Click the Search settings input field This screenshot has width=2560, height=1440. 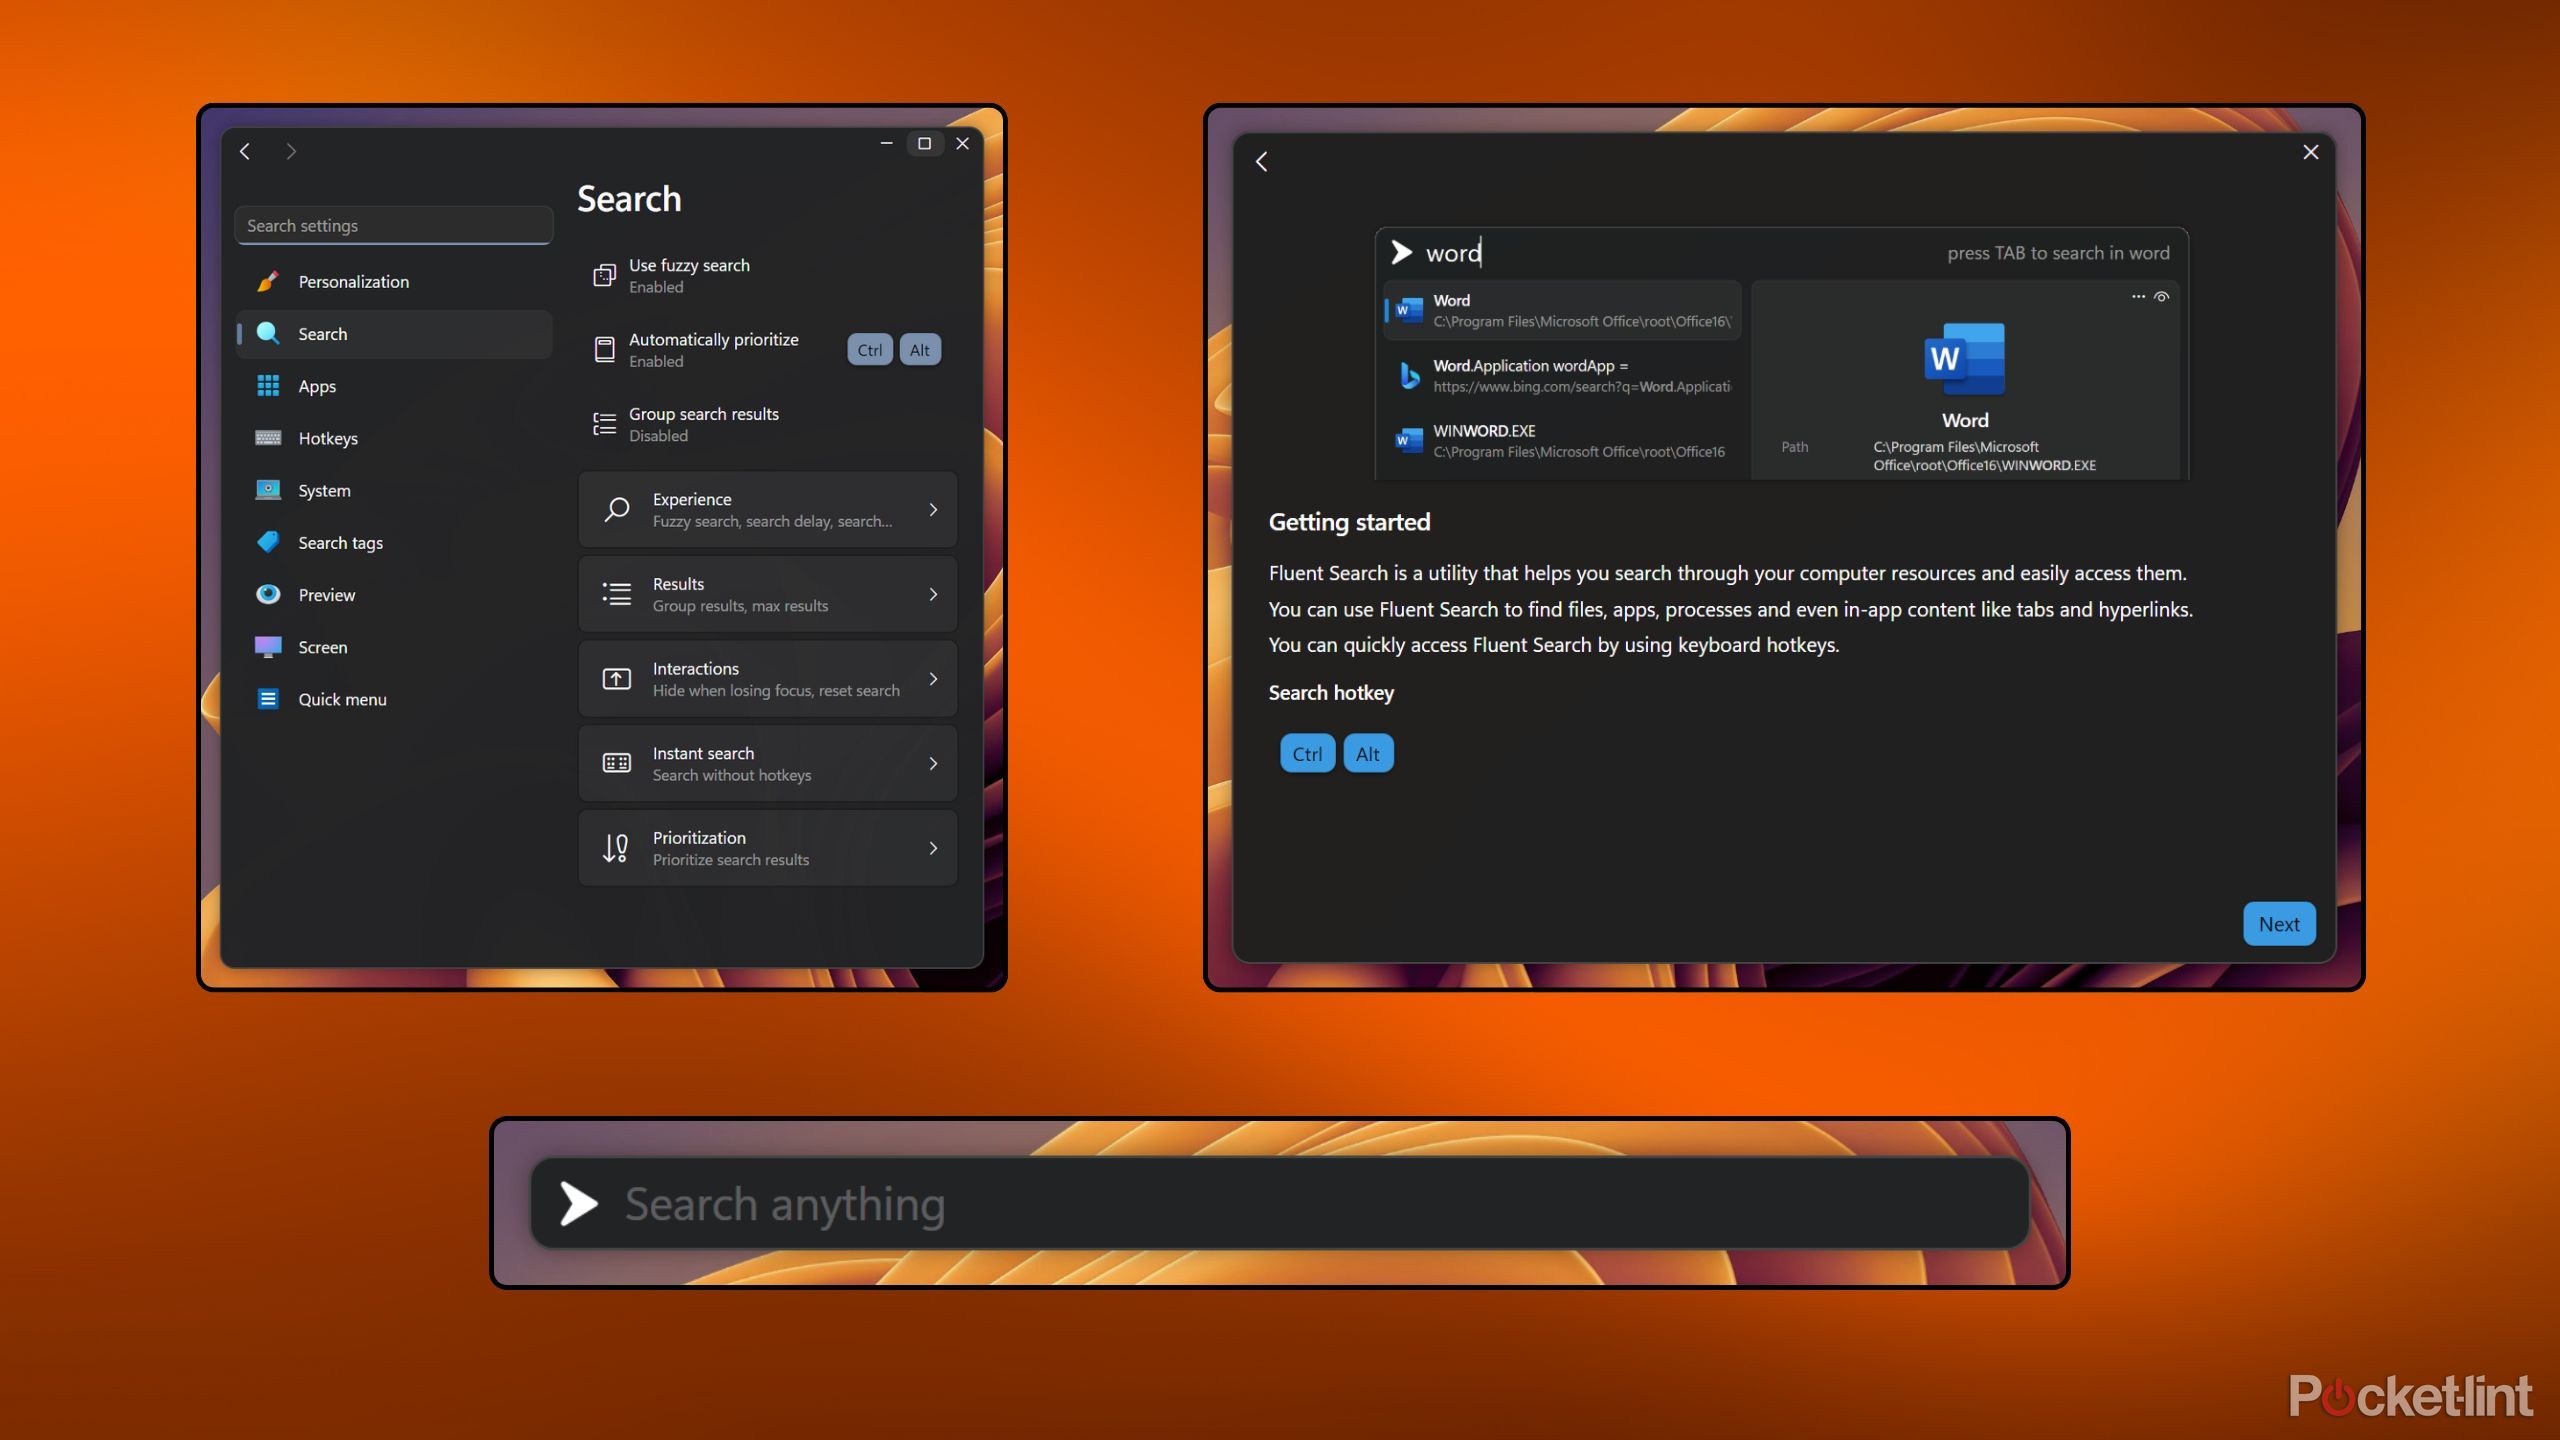(393, 226)
